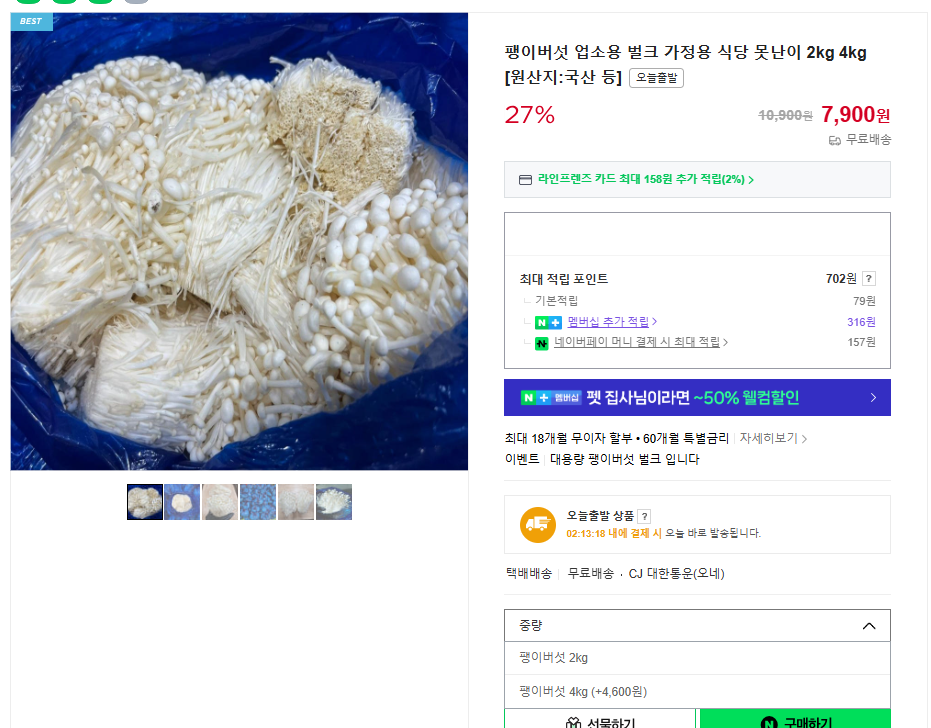Choose 팽이버섯 4kg (+4,600원) option

point(697,692)
